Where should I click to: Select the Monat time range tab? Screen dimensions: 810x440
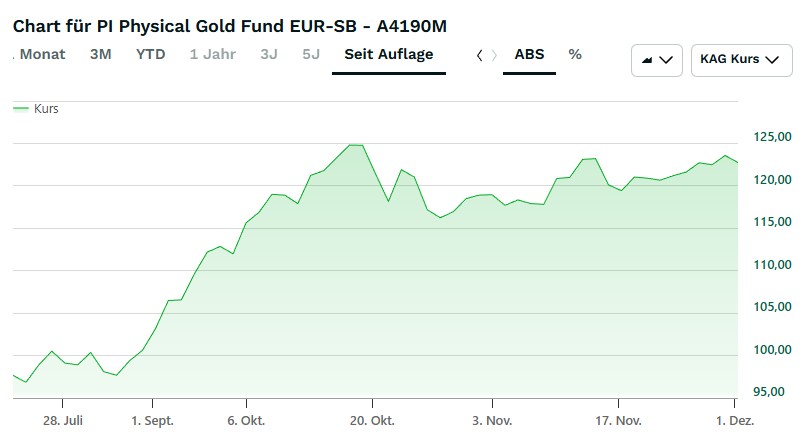(x=42, y=54)
